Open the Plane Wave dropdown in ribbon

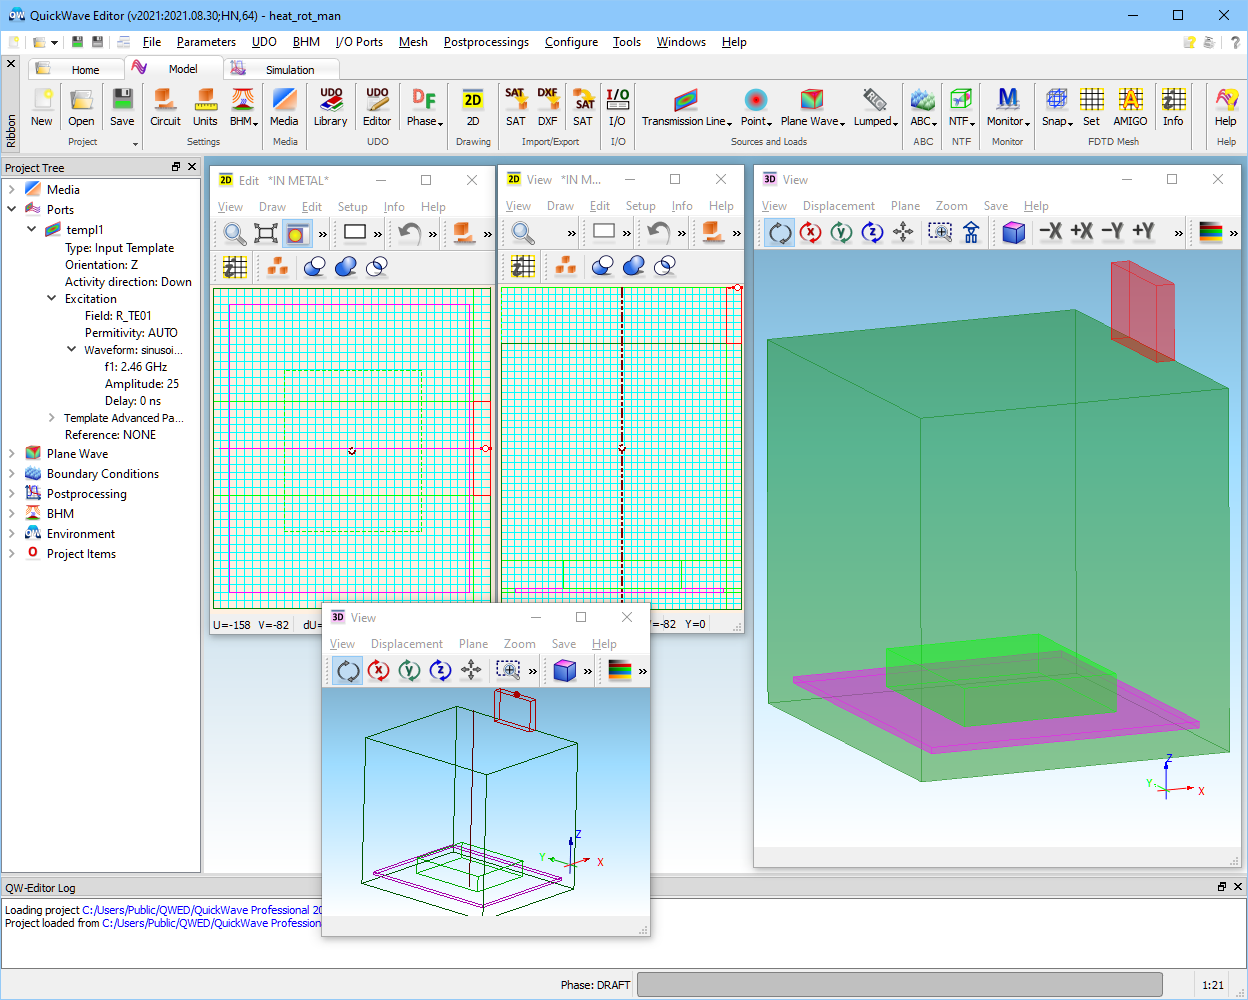pyautogui.click(x=813, y=107)
